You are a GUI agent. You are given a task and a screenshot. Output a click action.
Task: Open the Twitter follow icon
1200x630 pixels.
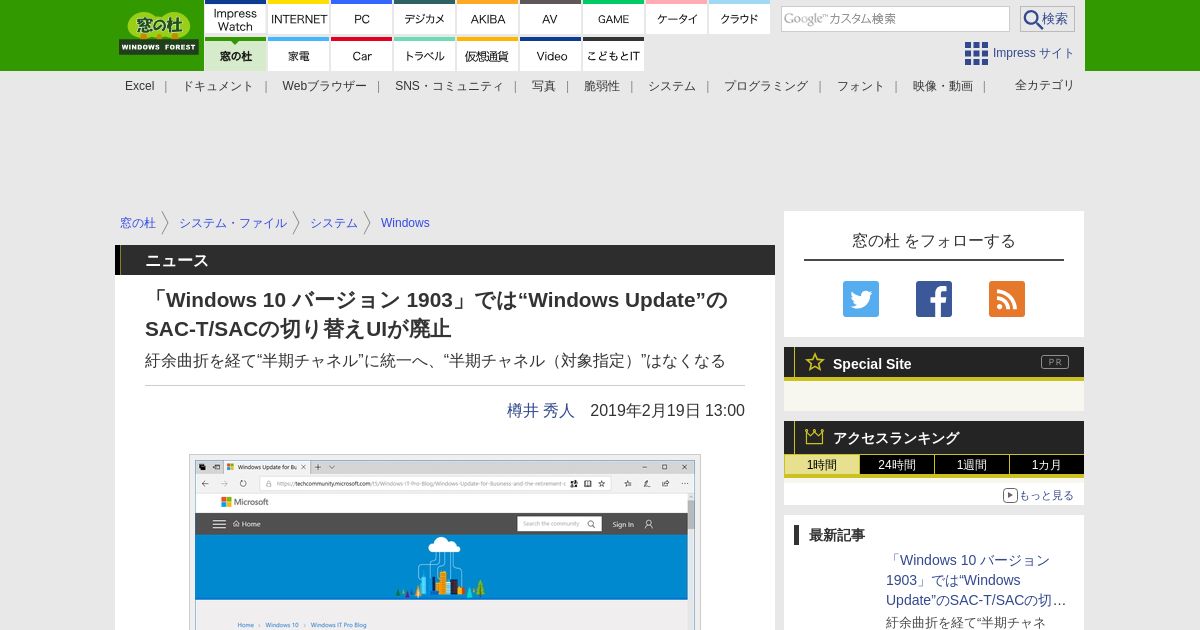click(x=861, y=299)
